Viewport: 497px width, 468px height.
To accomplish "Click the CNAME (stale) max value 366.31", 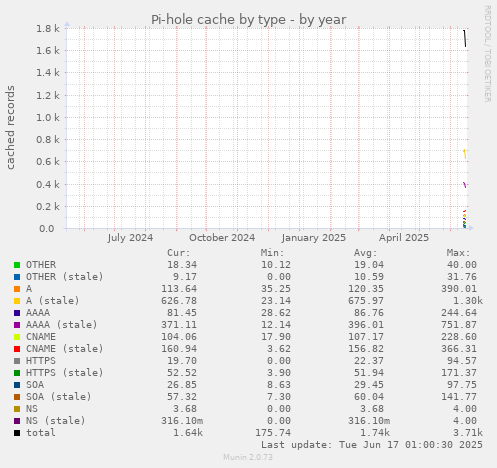I will coord(459,349).
